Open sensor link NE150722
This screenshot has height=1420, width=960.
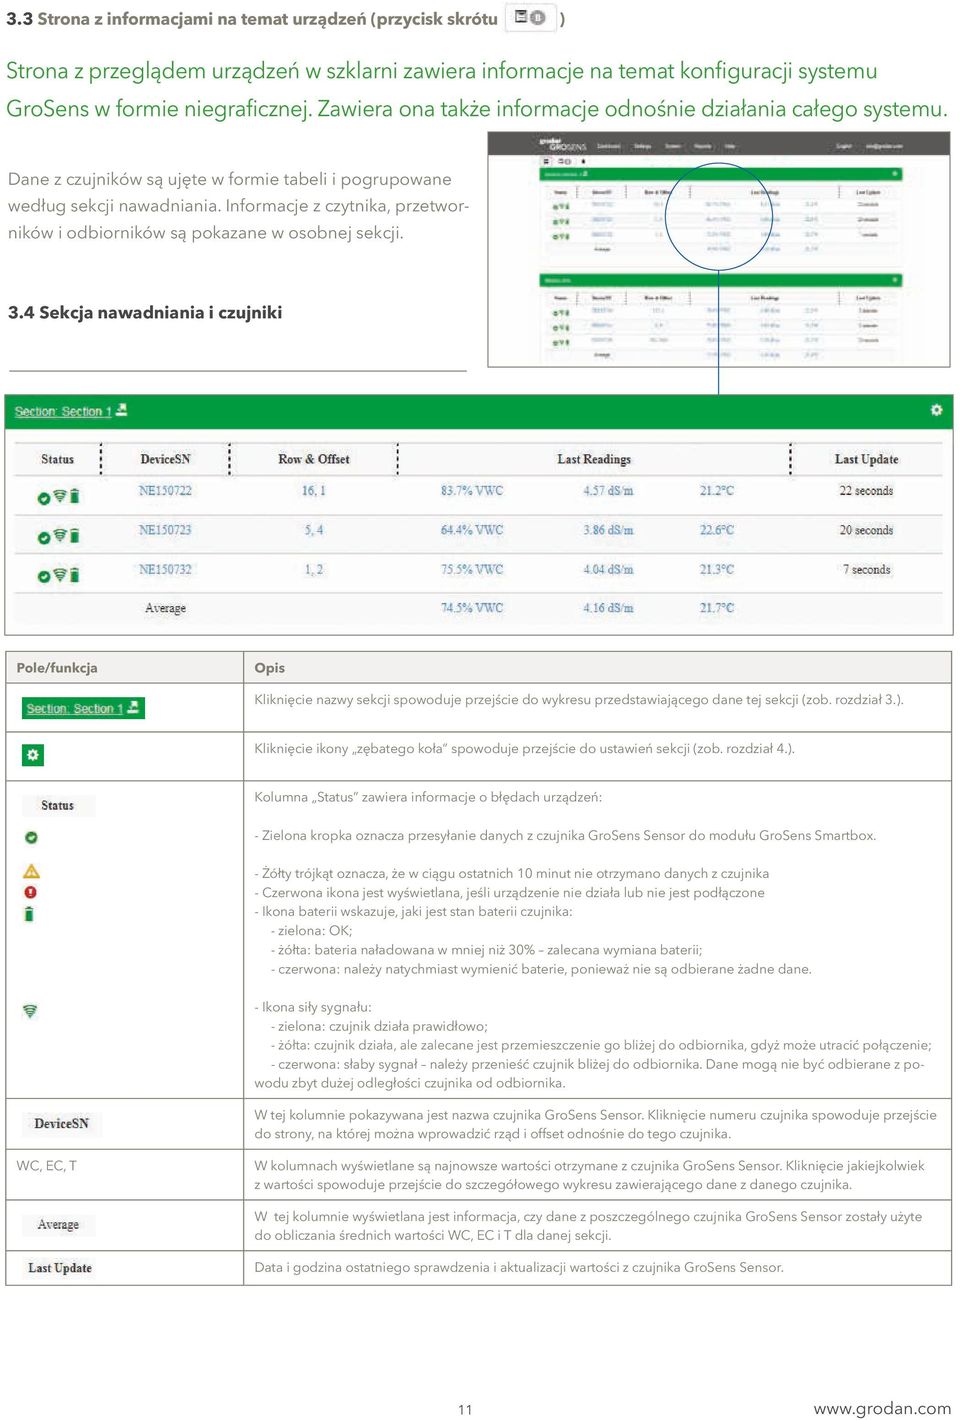point(165,491)
